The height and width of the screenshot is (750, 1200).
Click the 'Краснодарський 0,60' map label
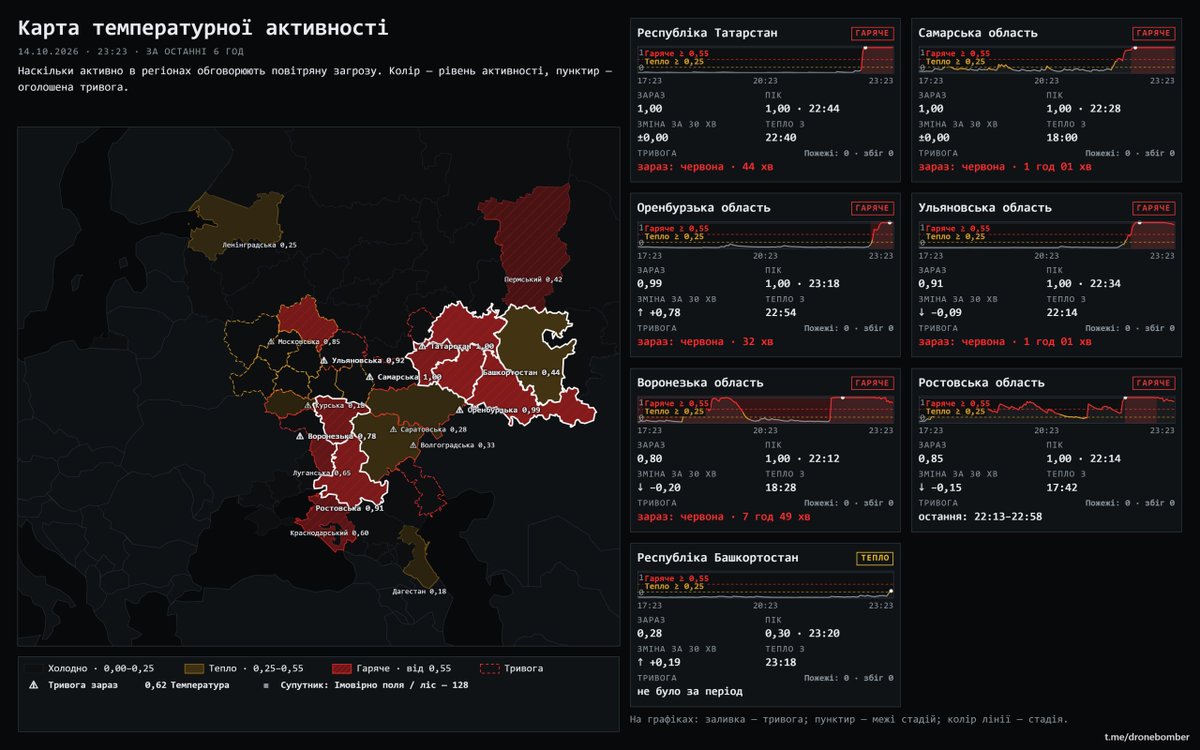click(329, 533)
